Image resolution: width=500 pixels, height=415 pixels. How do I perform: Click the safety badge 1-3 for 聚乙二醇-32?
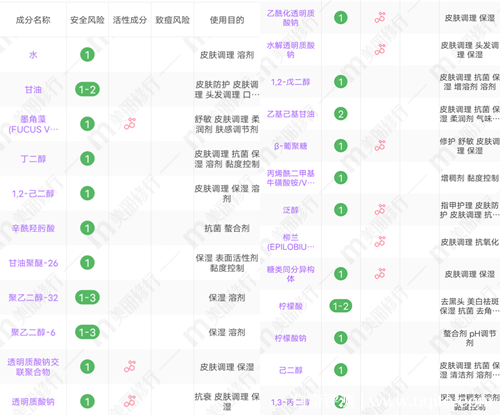click(x=87, y=297)
